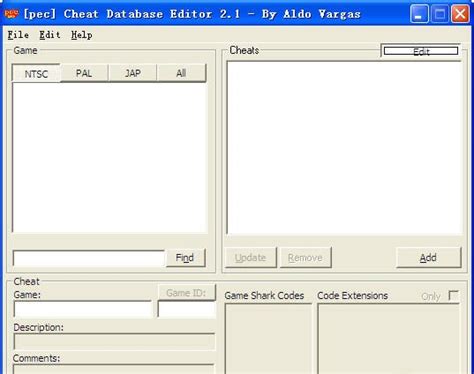The width and height of the screenshot is (474, 374).
Task: Click the Game ID button
Action: (x=186, y=293)
